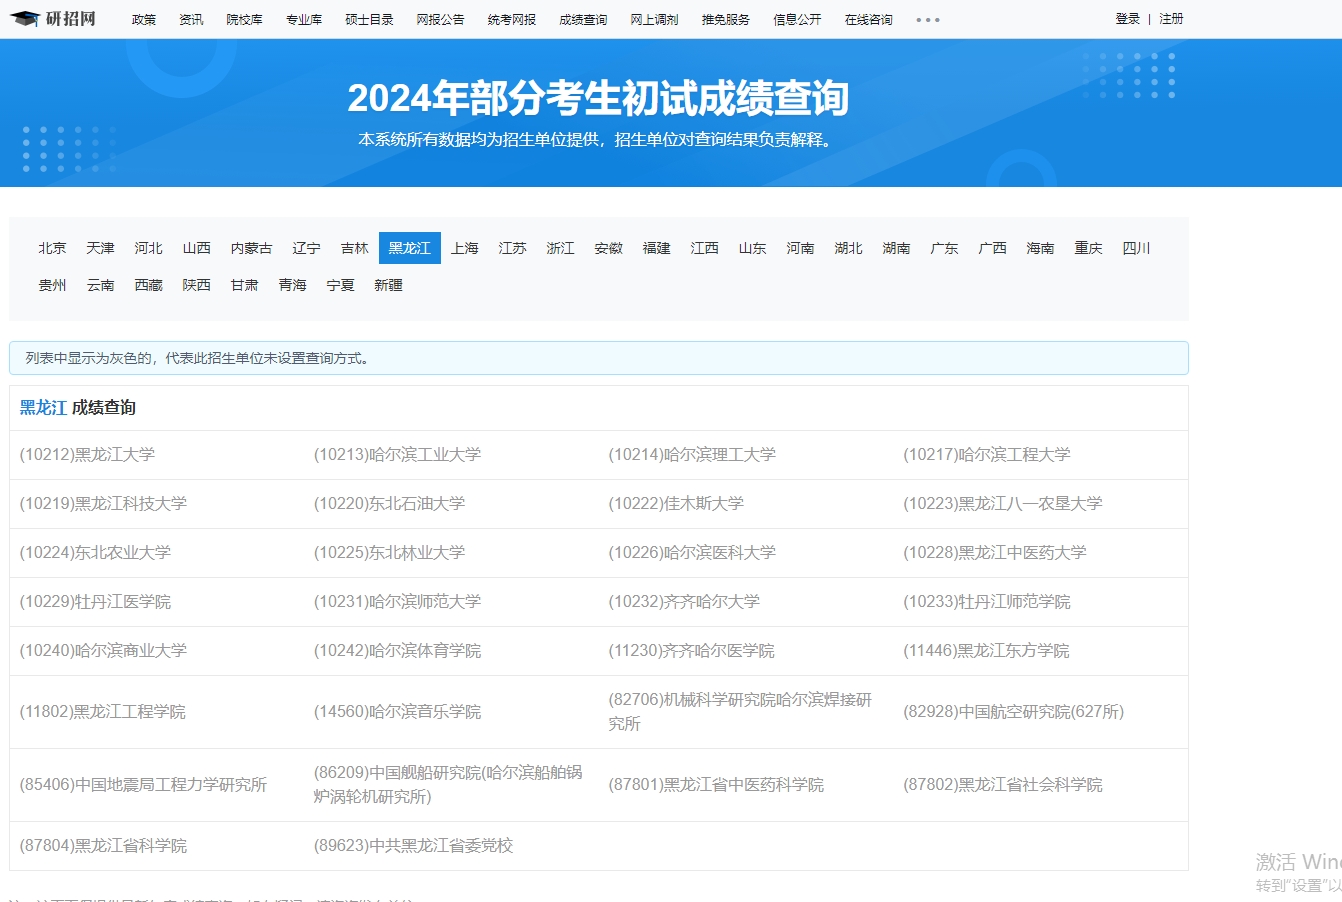Choose the 湖北 tab
The image size is (1342, 902).
click(849, 248)
